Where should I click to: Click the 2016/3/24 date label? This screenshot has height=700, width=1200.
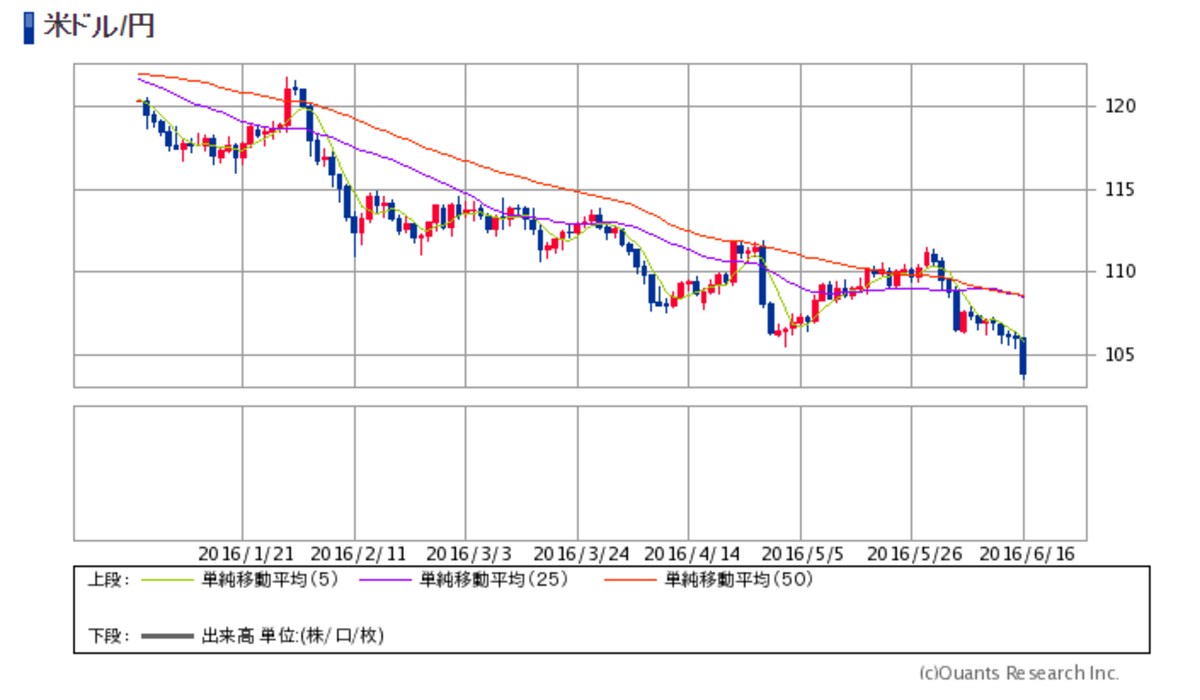[582, 553]
